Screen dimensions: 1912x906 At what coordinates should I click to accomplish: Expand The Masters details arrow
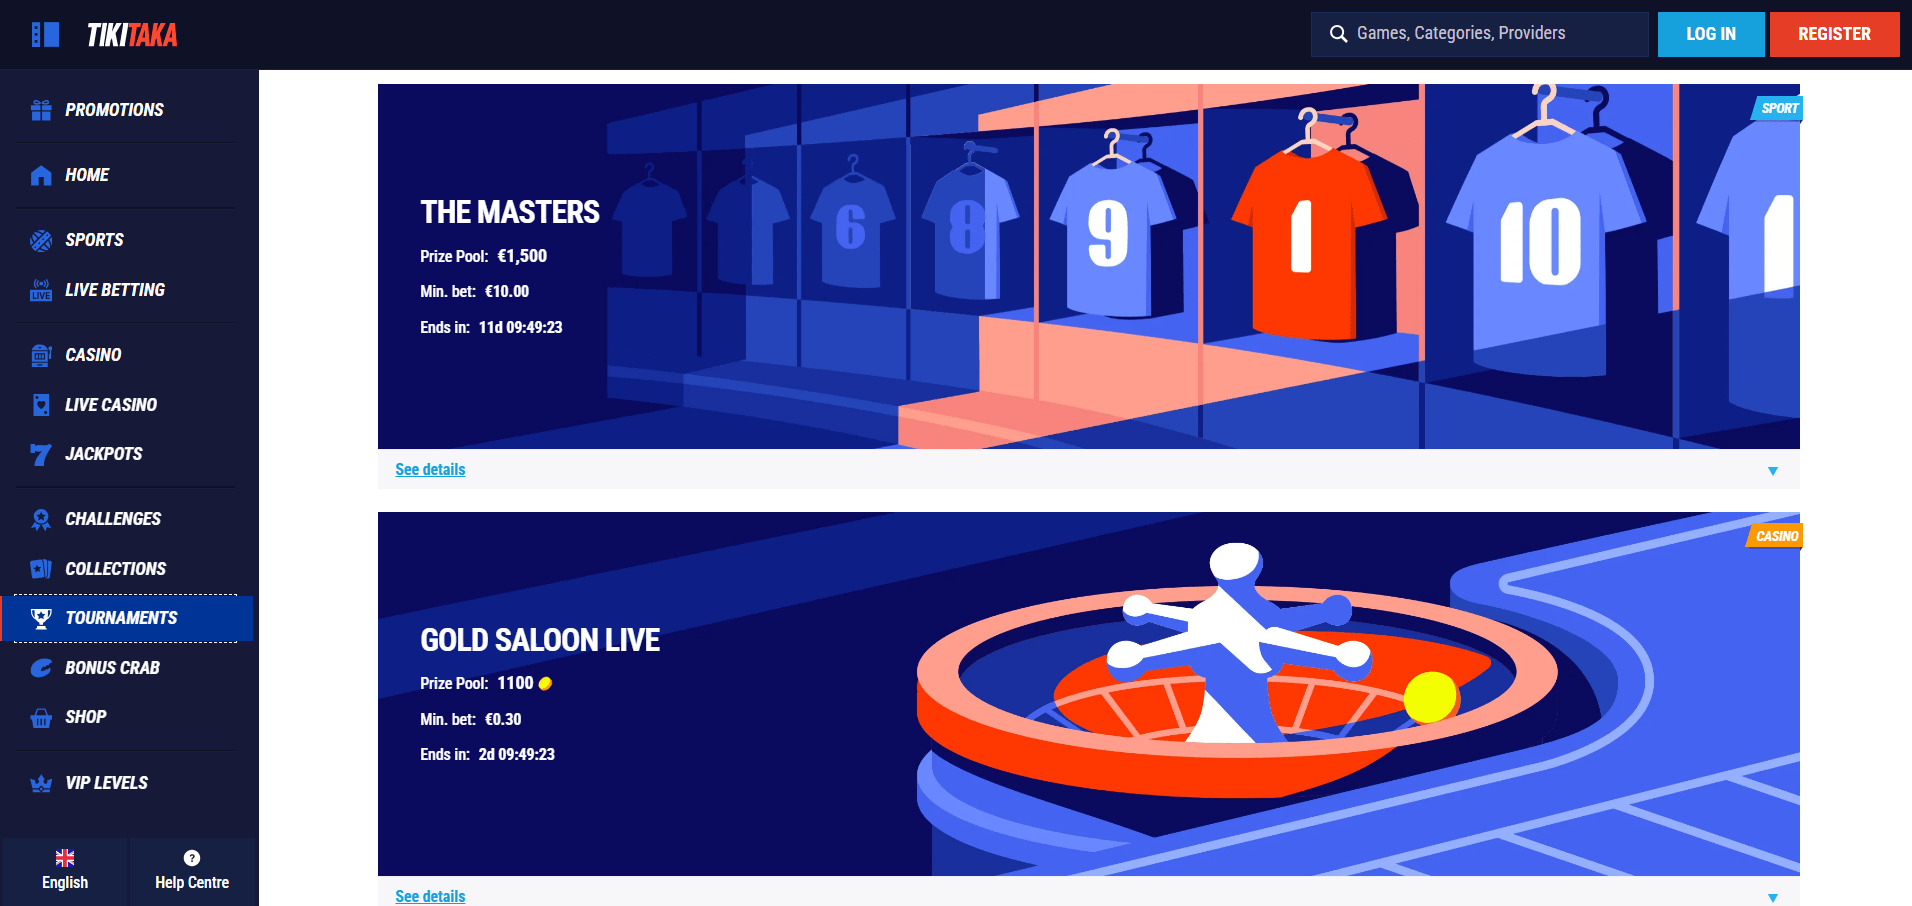pos(1773,471)
